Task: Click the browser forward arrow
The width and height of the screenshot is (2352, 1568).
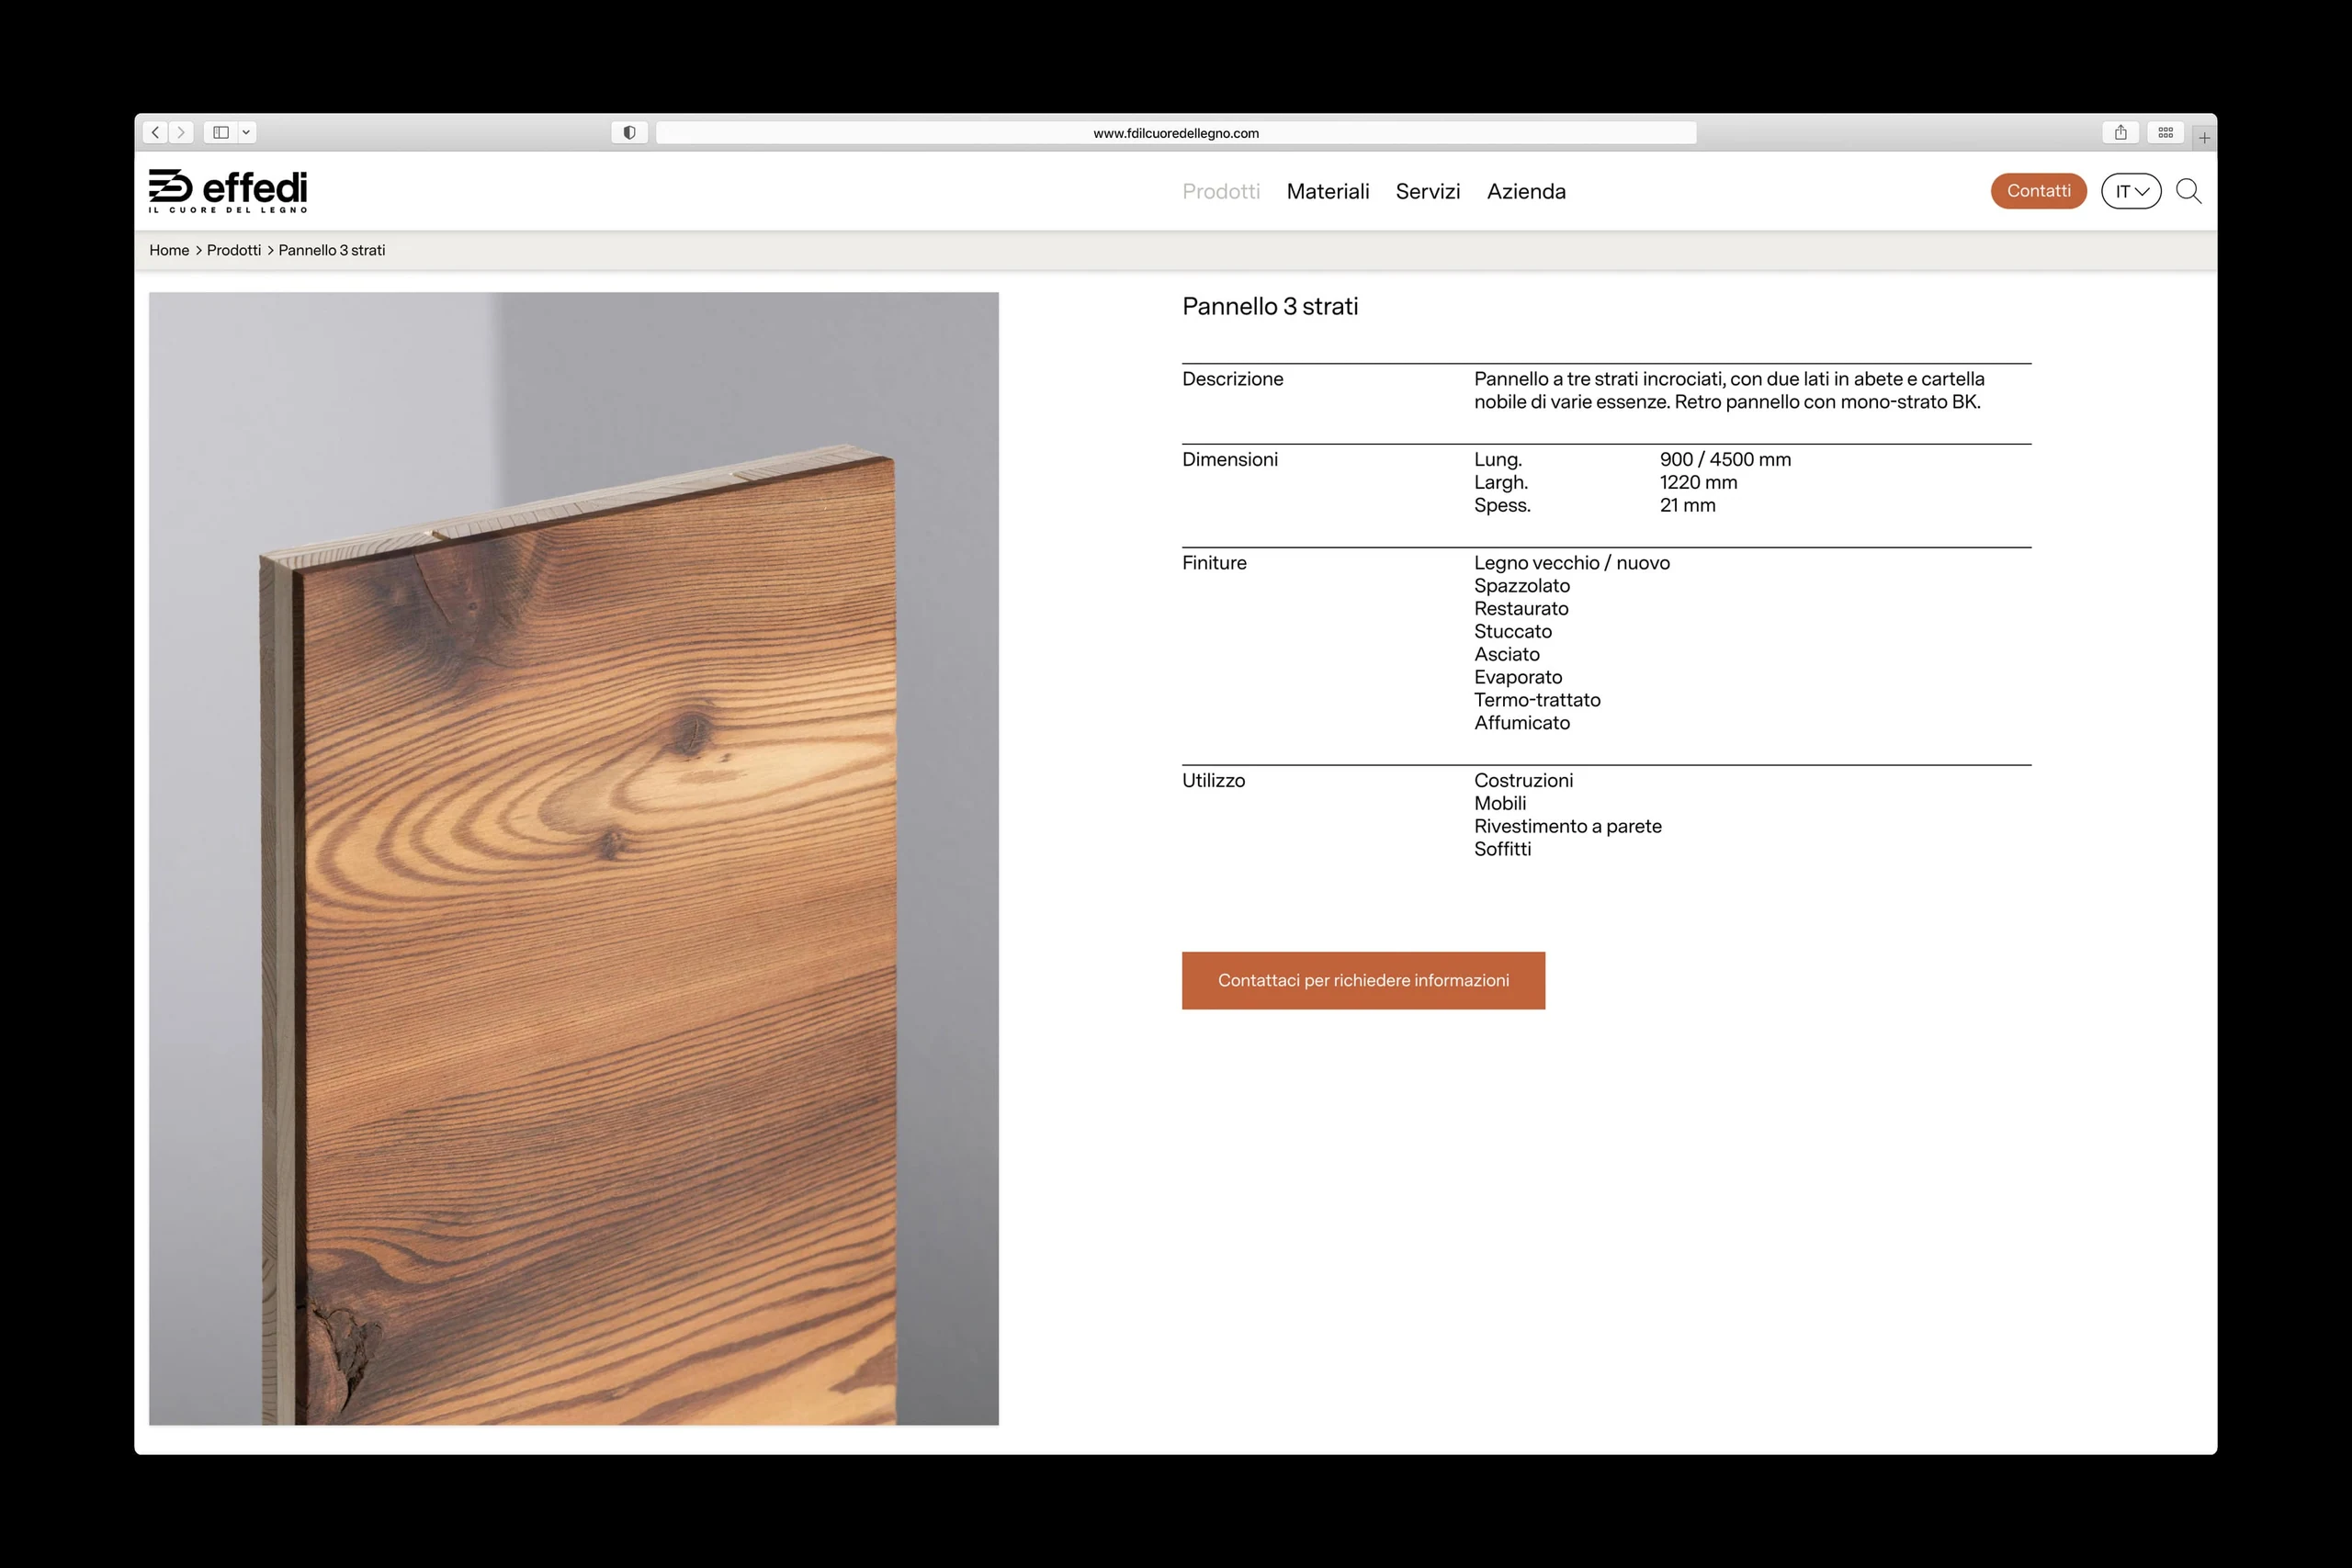Action: click(x=181, y=132)
